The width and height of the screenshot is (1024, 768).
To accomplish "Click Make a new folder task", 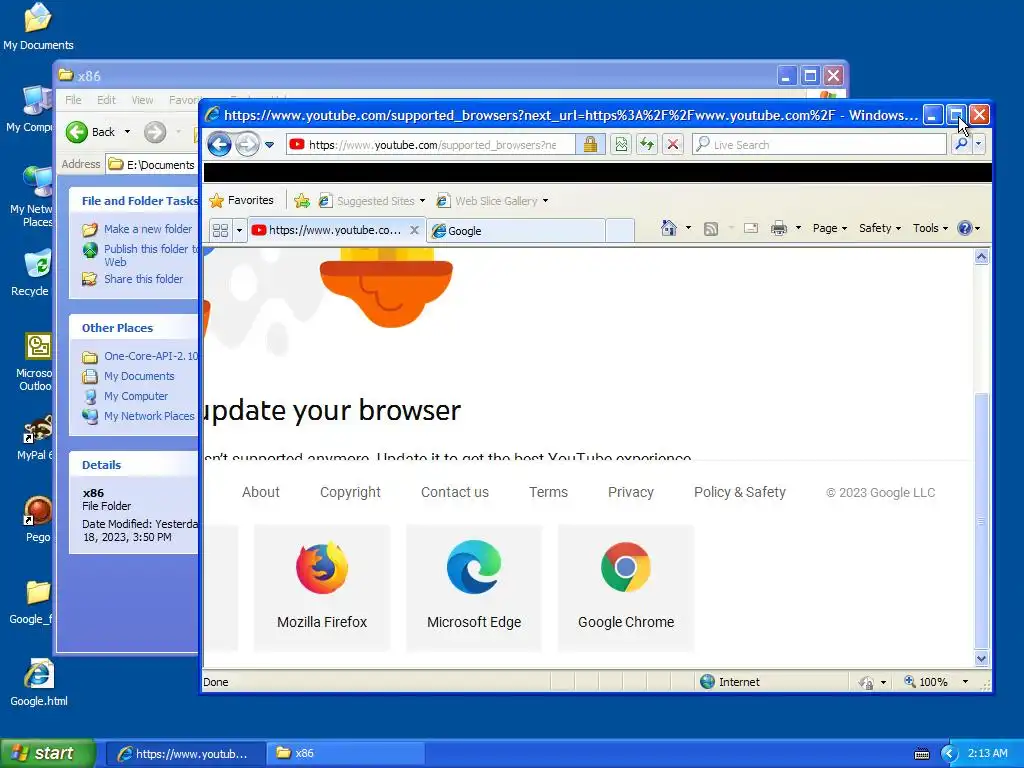I will [x=148, y=229].
